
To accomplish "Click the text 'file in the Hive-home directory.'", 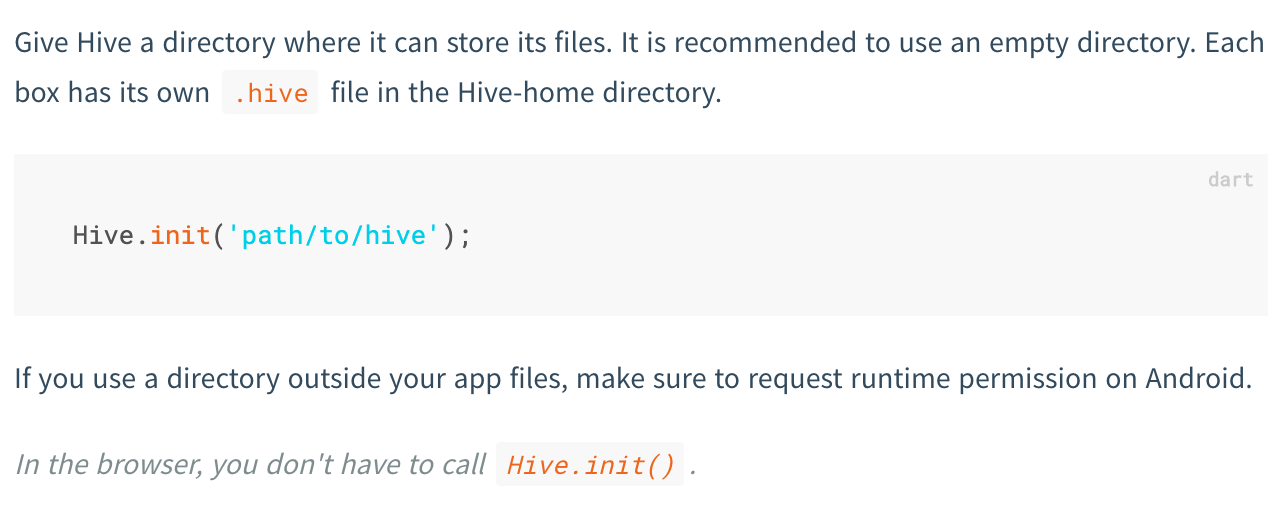I will [526, 93].
